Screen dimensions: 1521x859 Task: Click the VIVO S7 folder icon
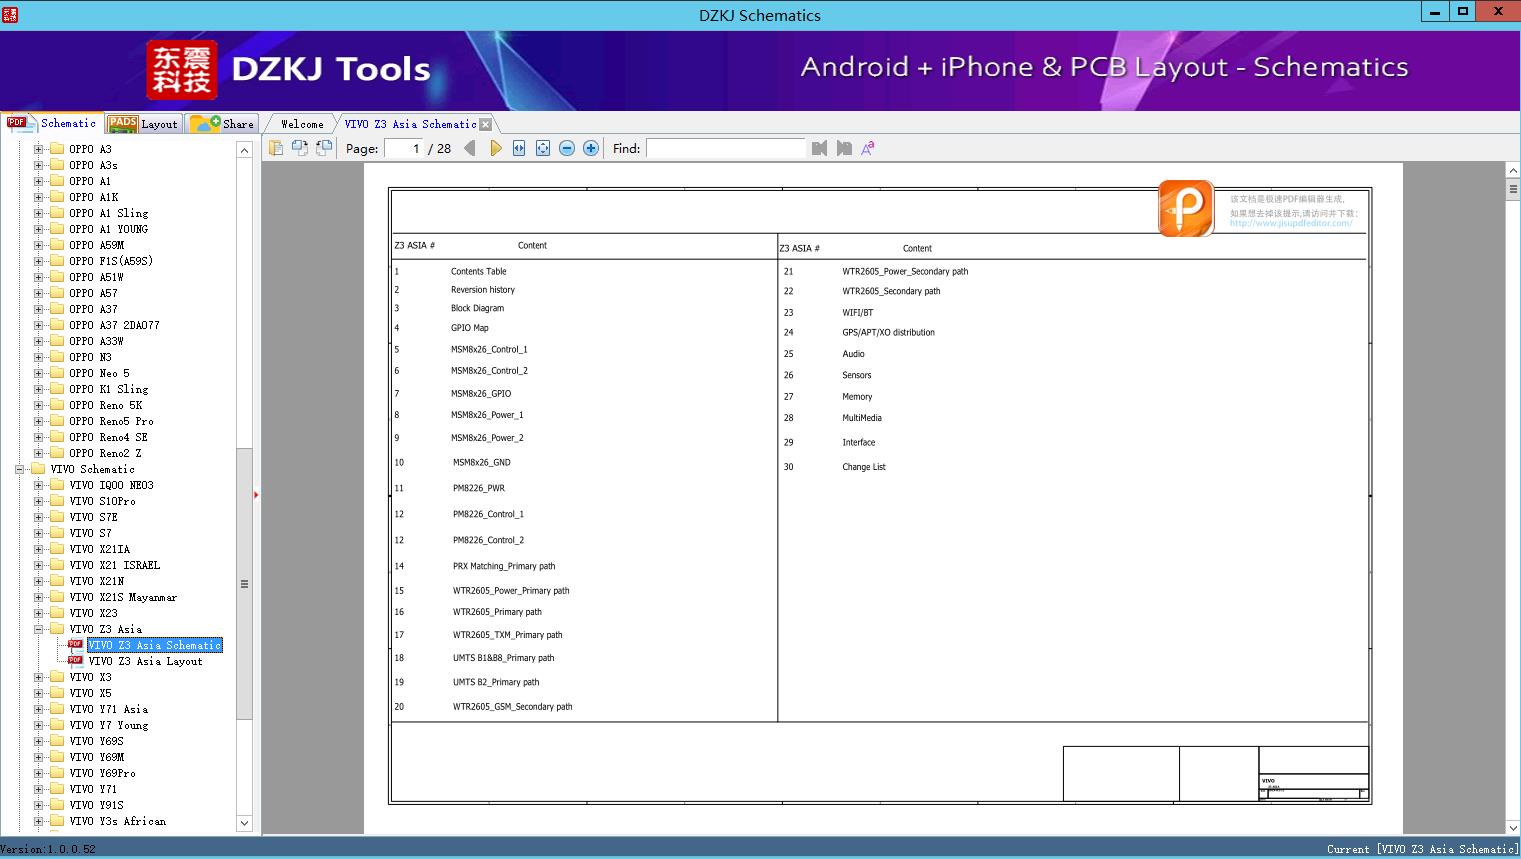pyautogui.click(x=57, y=533)
